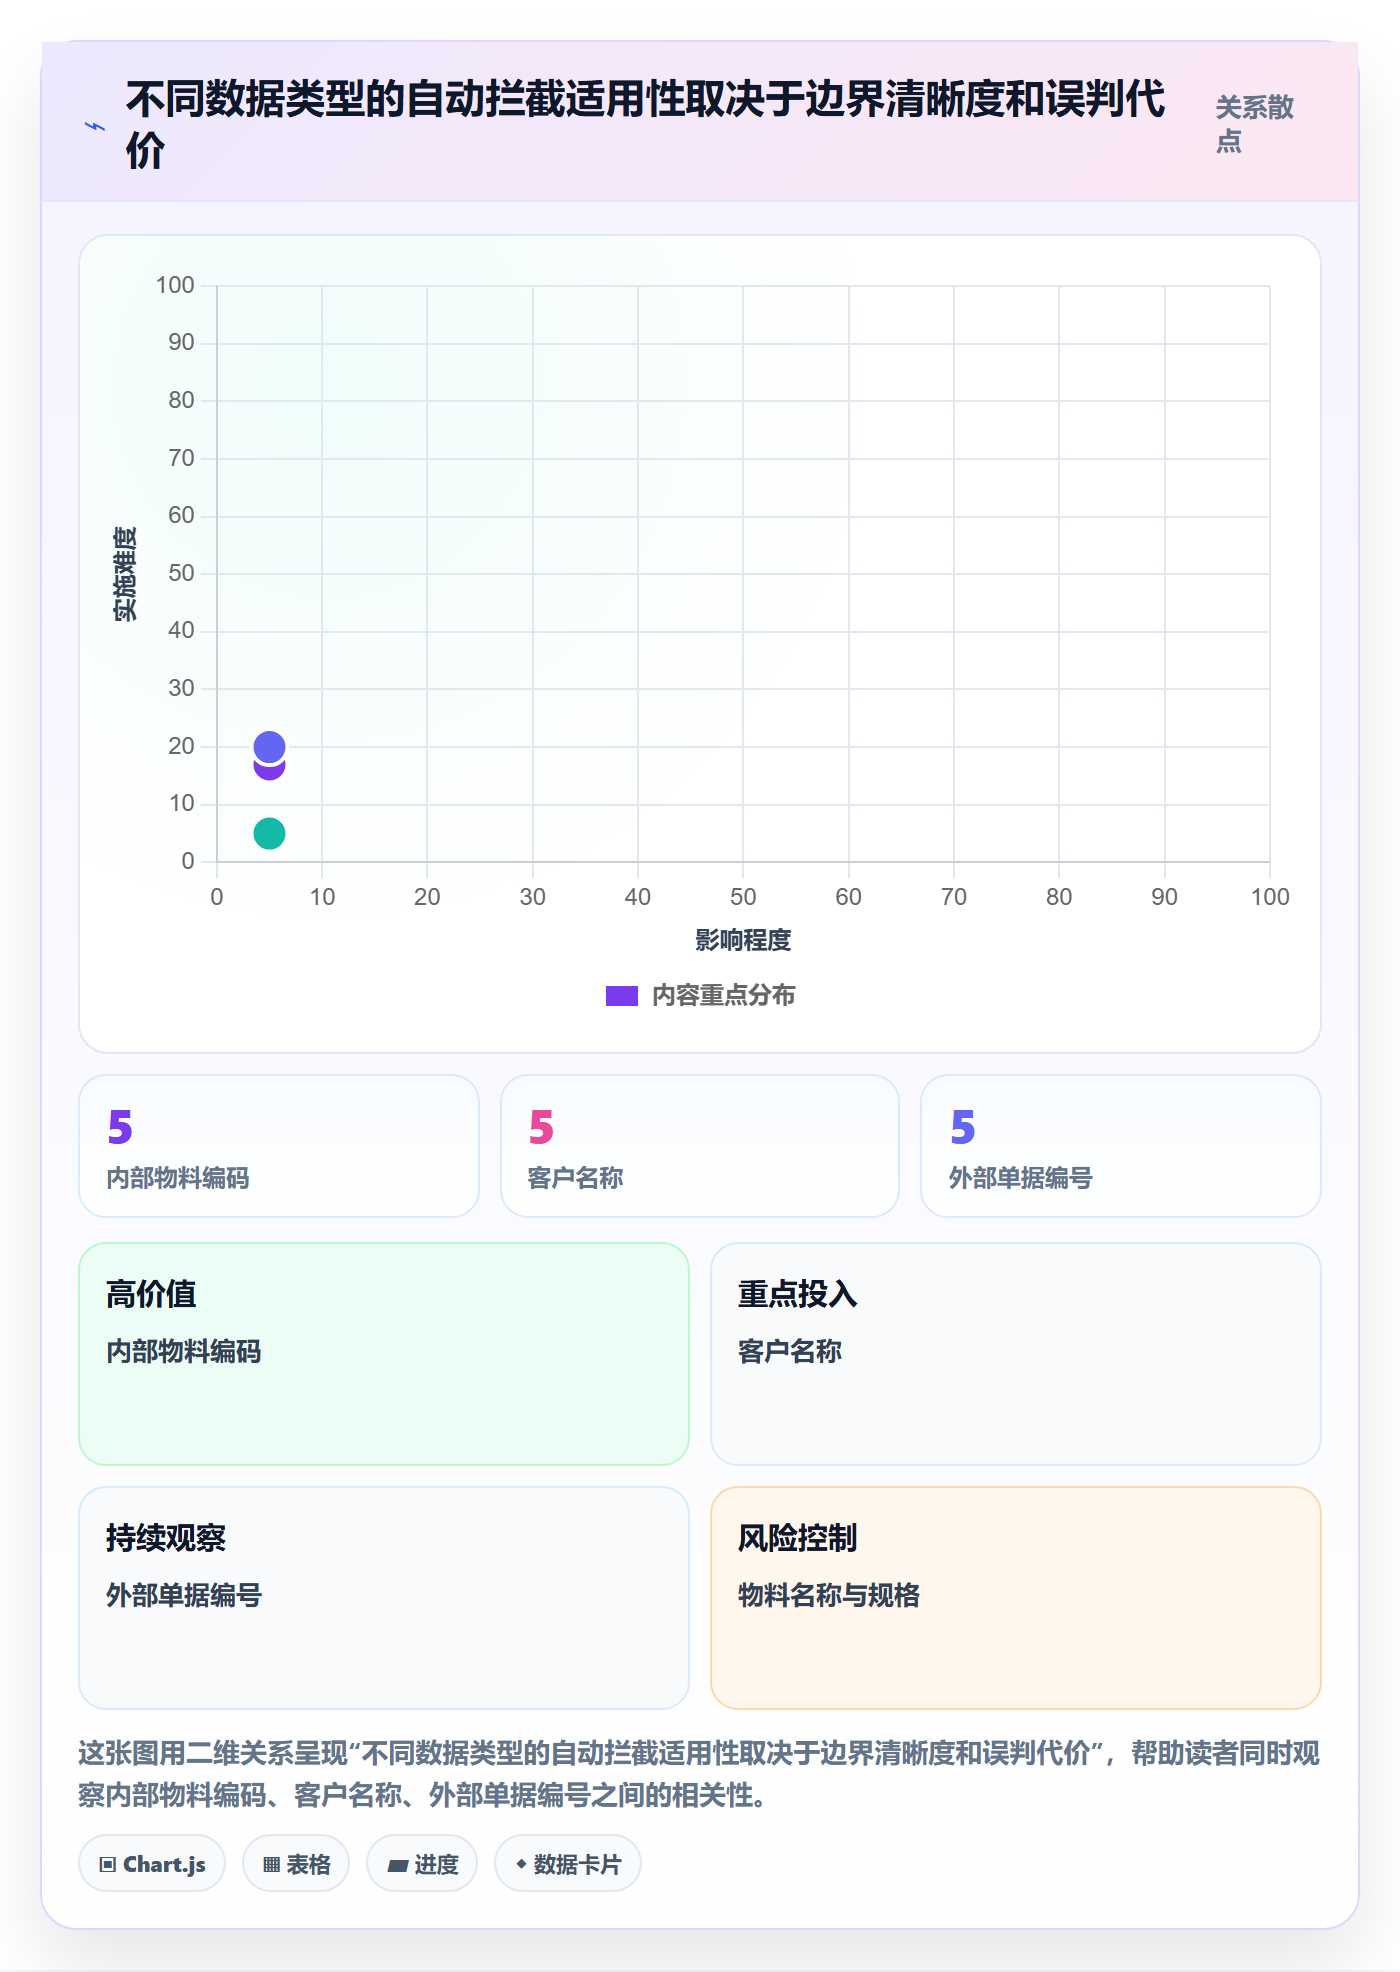Click the 表格 tag chip

[296, 1864]
